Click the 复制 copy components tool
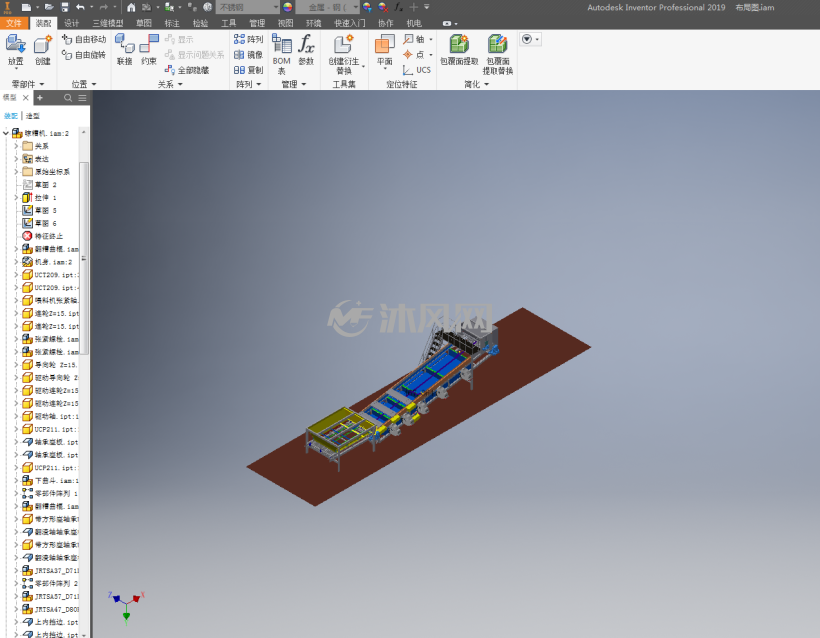820x638 pixels. (x=248, y=70)
